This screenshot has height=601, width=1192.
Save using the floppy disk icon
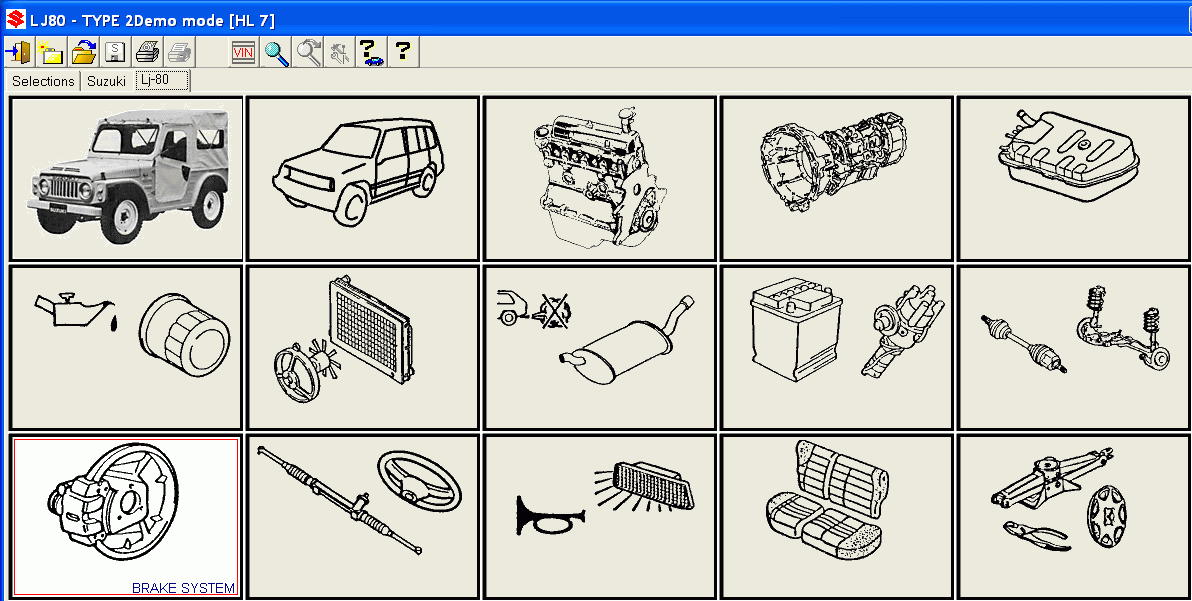115,52
